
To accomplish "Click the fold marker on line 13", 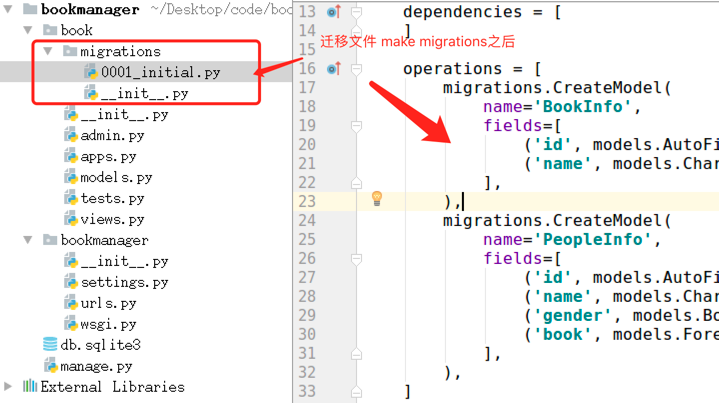I will tap(356, 12).
